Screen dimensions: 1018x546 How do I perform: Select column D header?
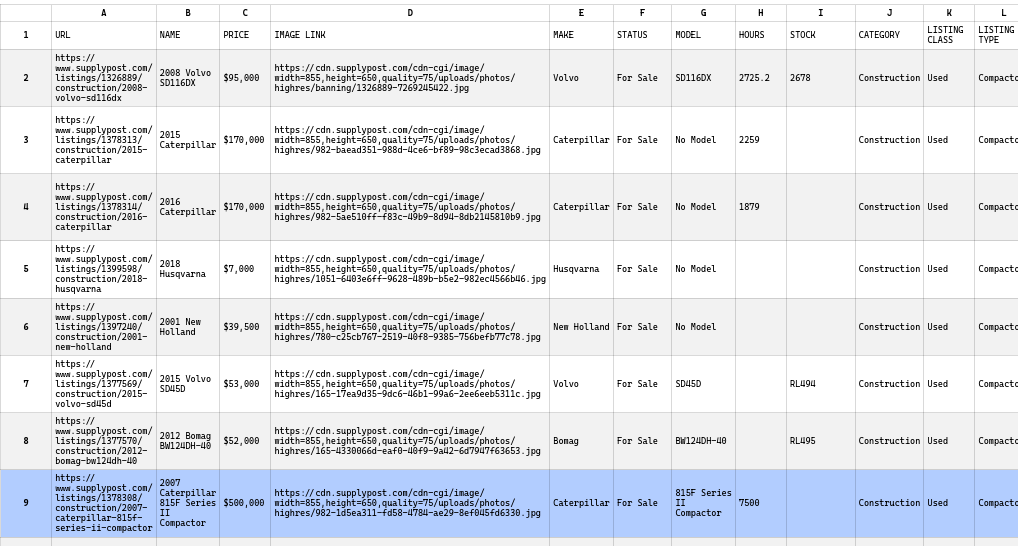tap(409, 13)
